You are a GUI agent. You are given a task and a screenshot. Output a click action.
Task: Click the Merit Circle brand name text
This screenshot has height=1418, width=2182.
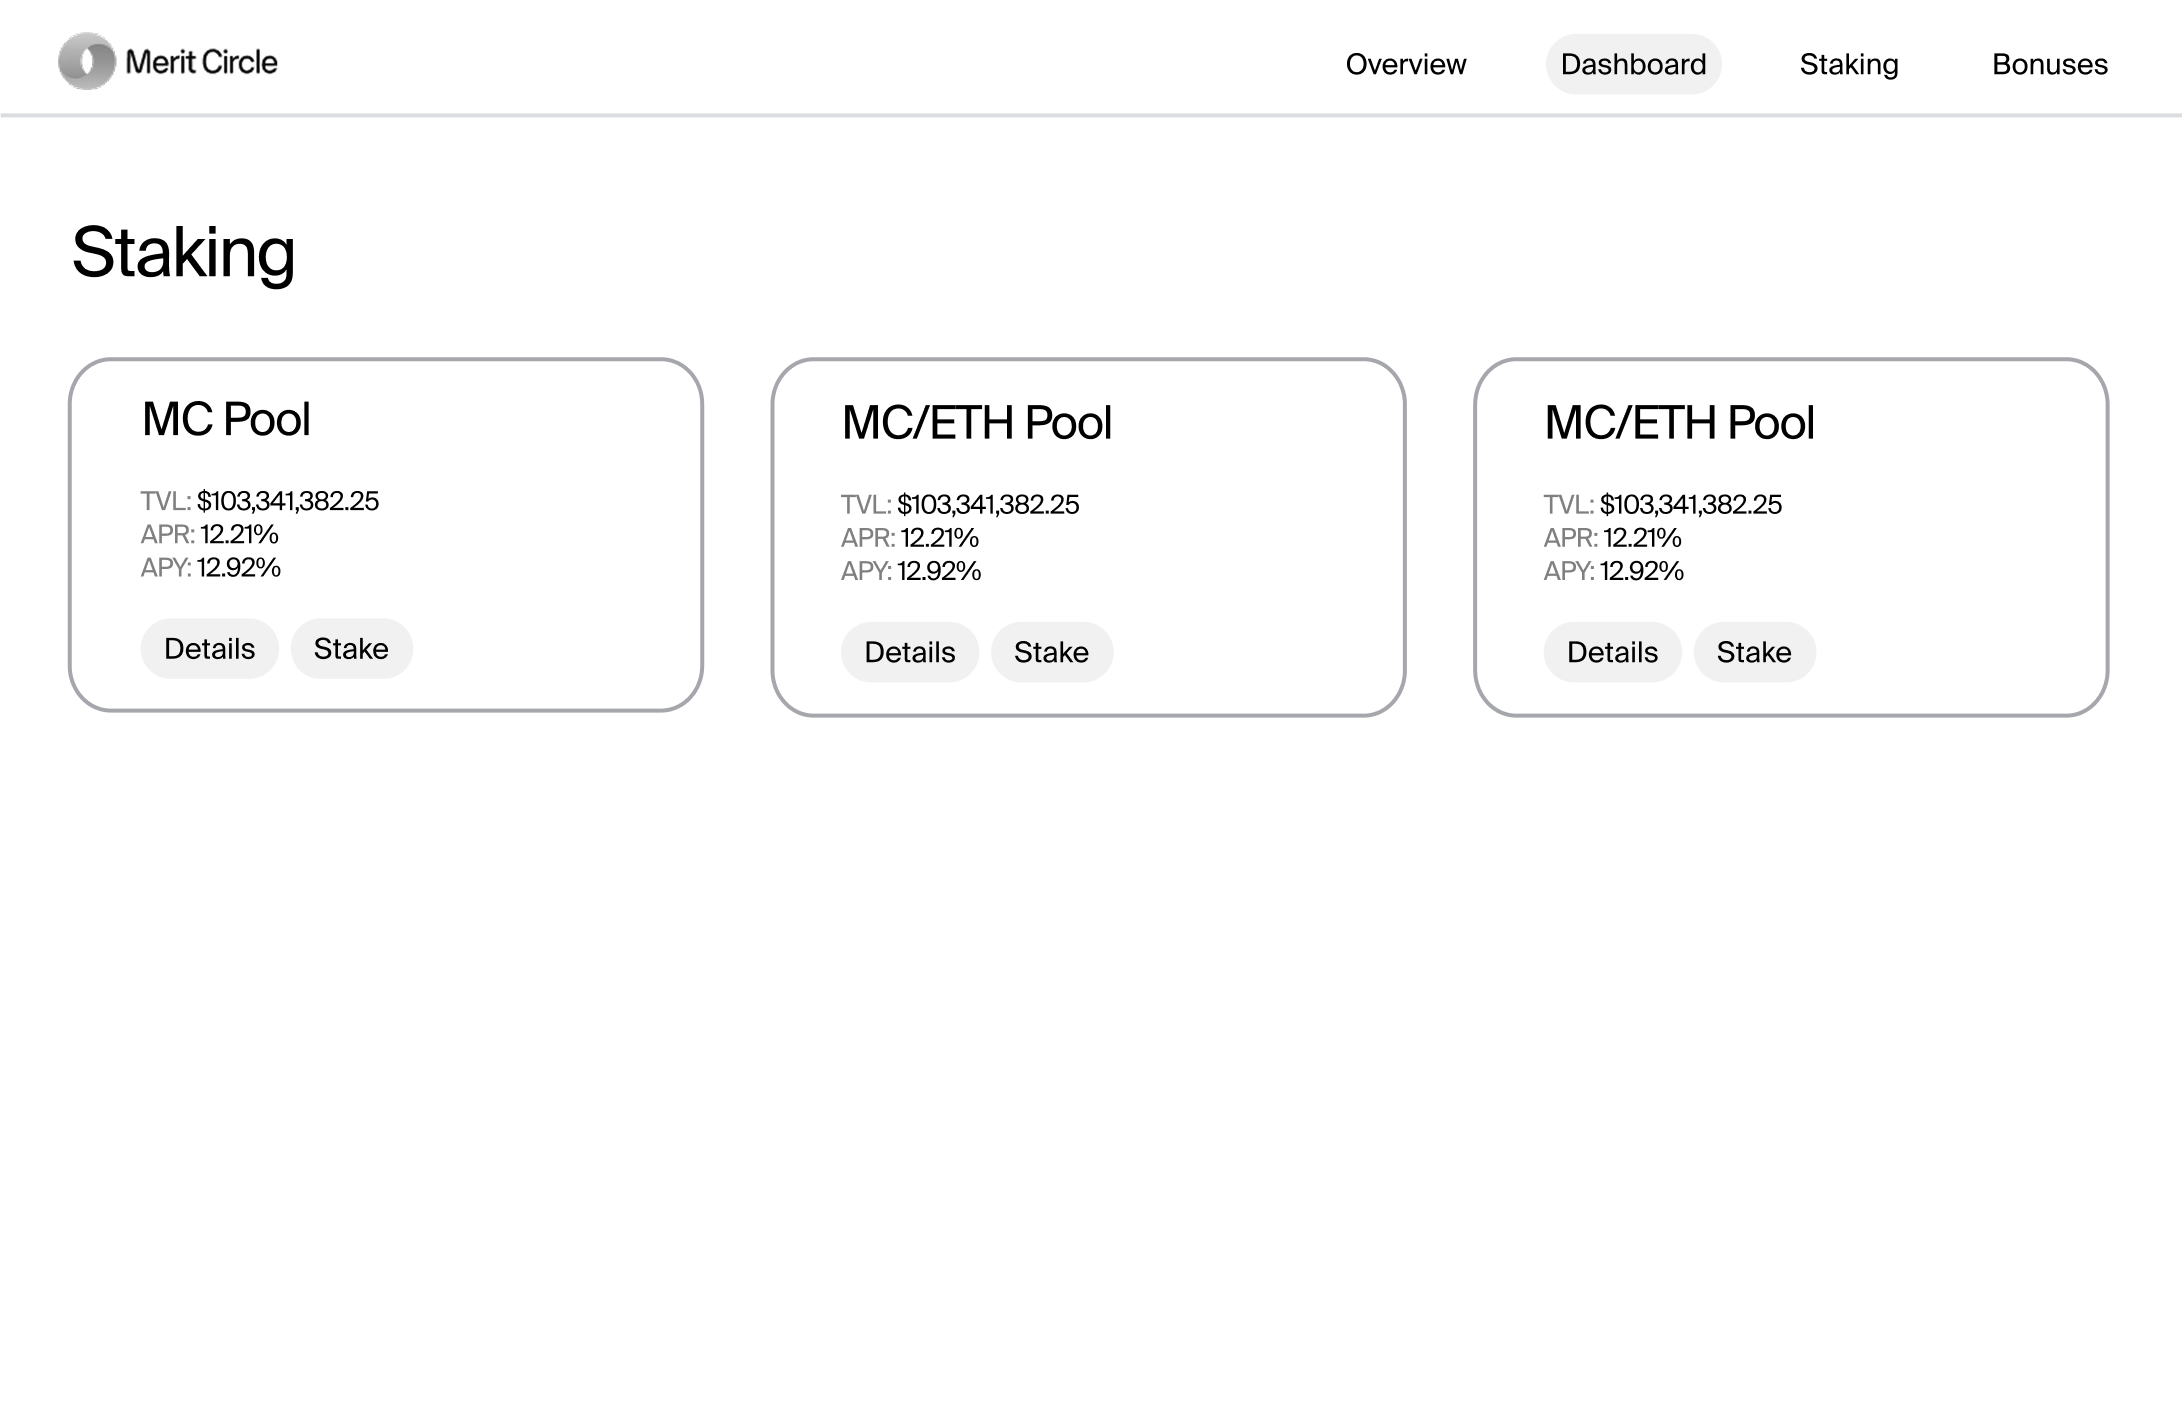201,62
